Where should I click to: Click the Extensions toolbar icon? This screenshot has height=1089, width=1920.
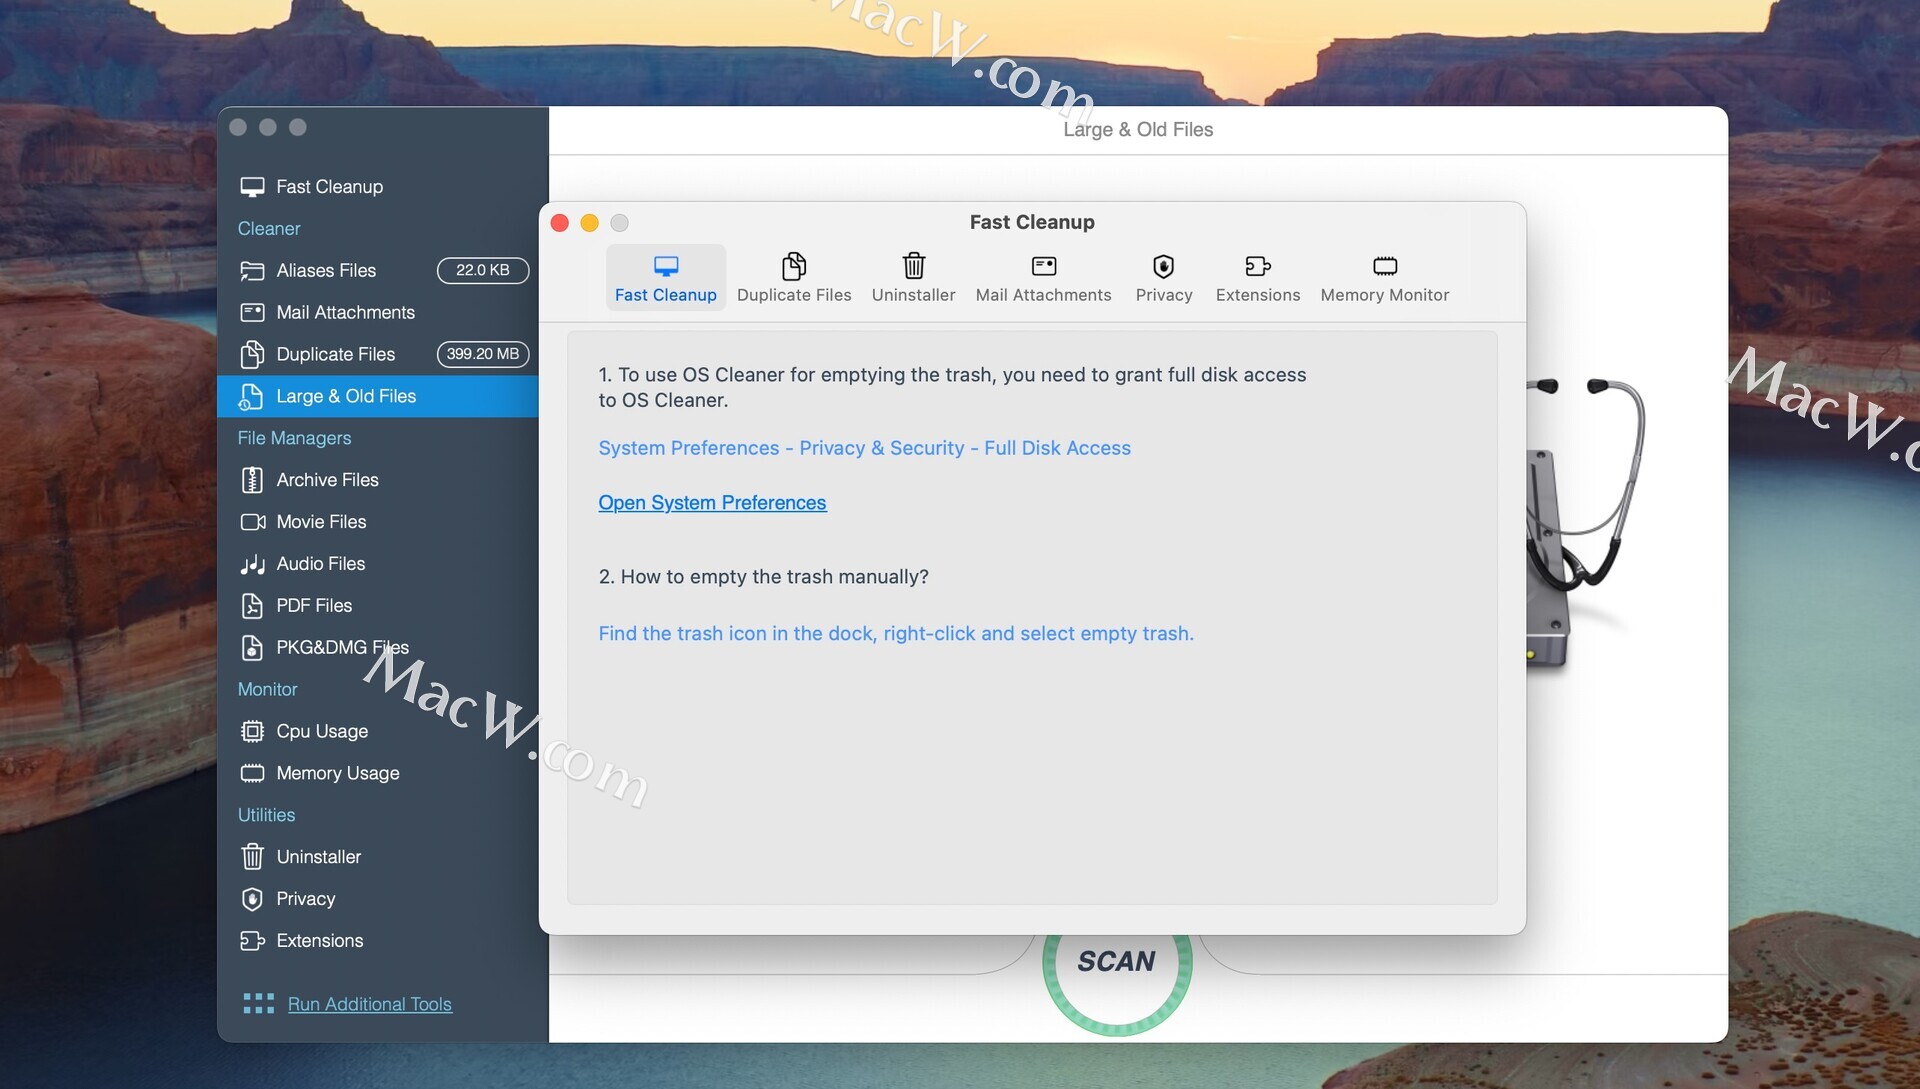coord(1258,266)
